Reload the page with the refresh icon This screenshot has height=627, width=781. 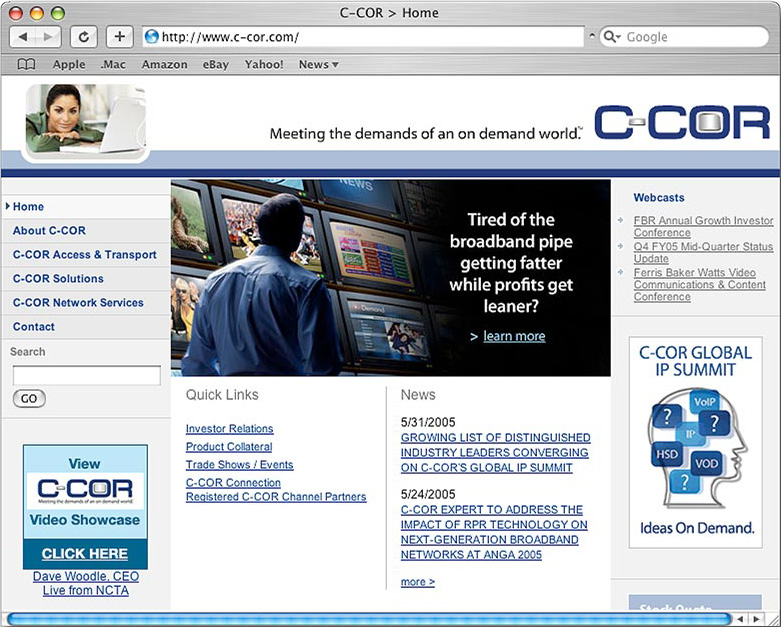(83, 37)
